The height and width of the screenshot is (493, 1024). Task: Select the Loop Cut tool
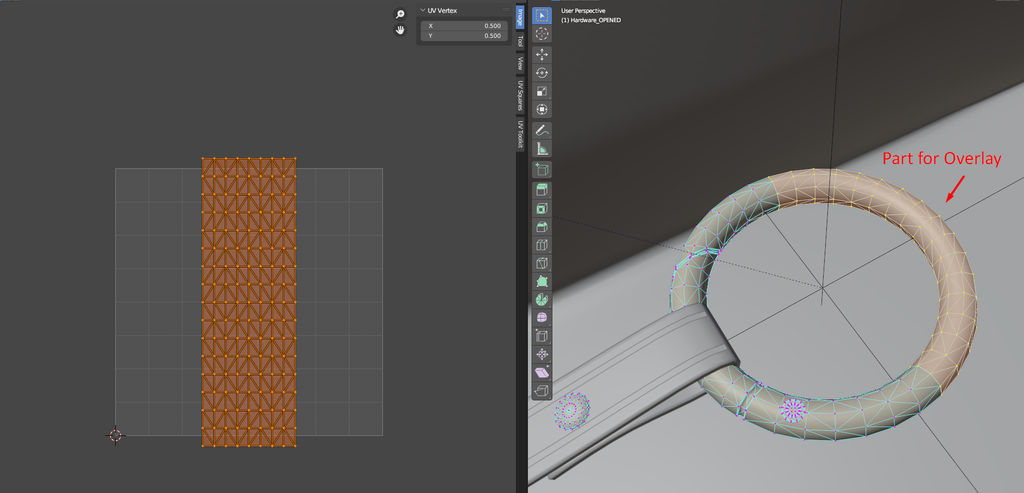point(542,245)
